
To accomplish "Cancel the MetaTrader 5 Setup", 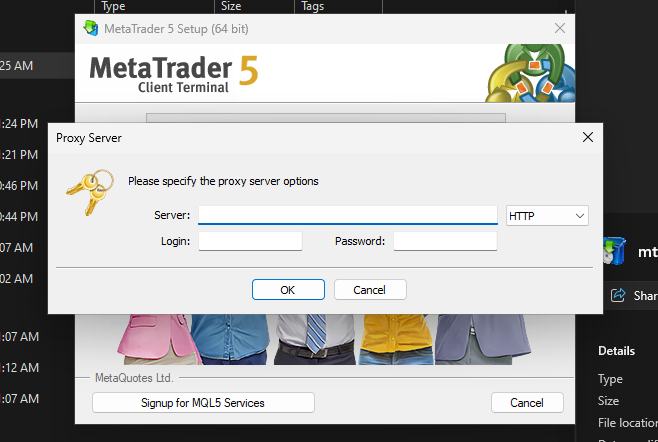I will coord(527,403).
